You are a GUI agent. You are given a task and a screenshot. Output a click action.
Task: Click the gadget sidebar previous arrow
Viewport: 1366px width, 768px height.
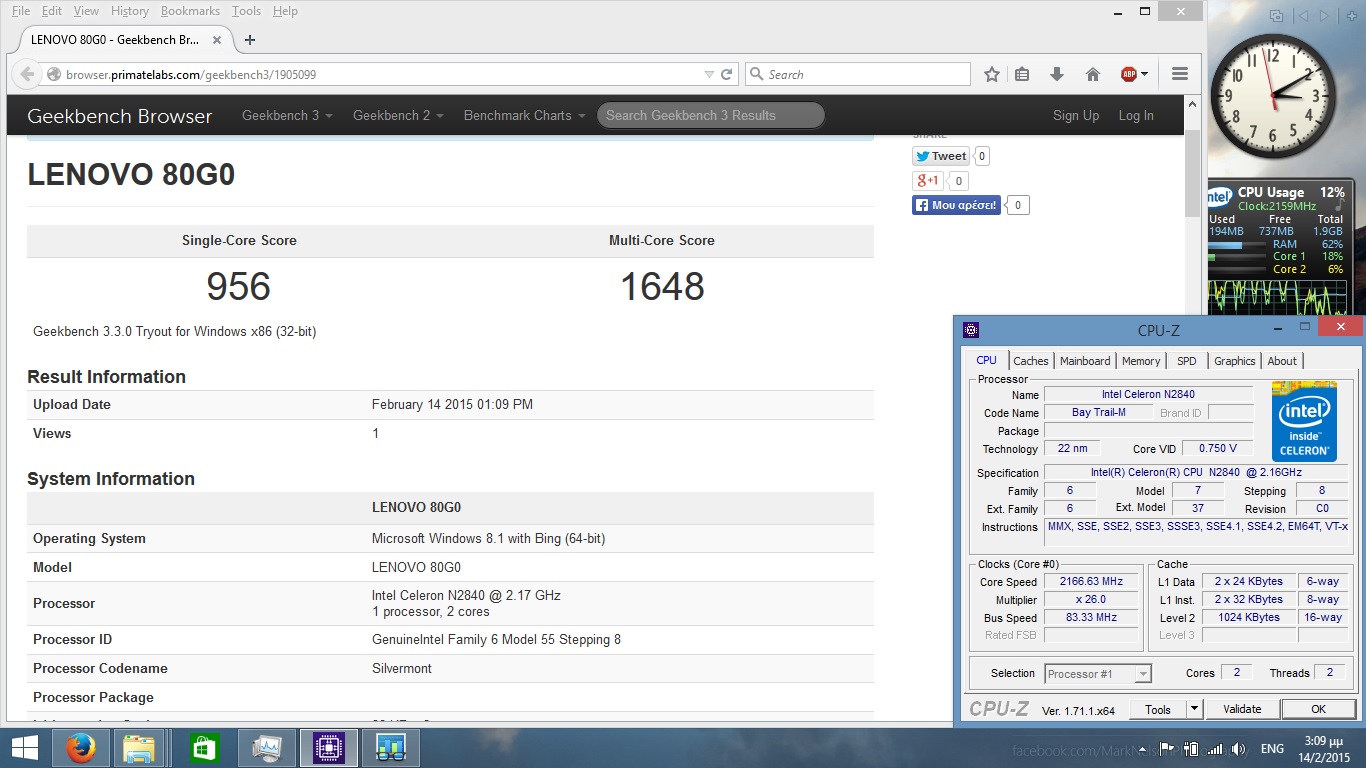1303,15
